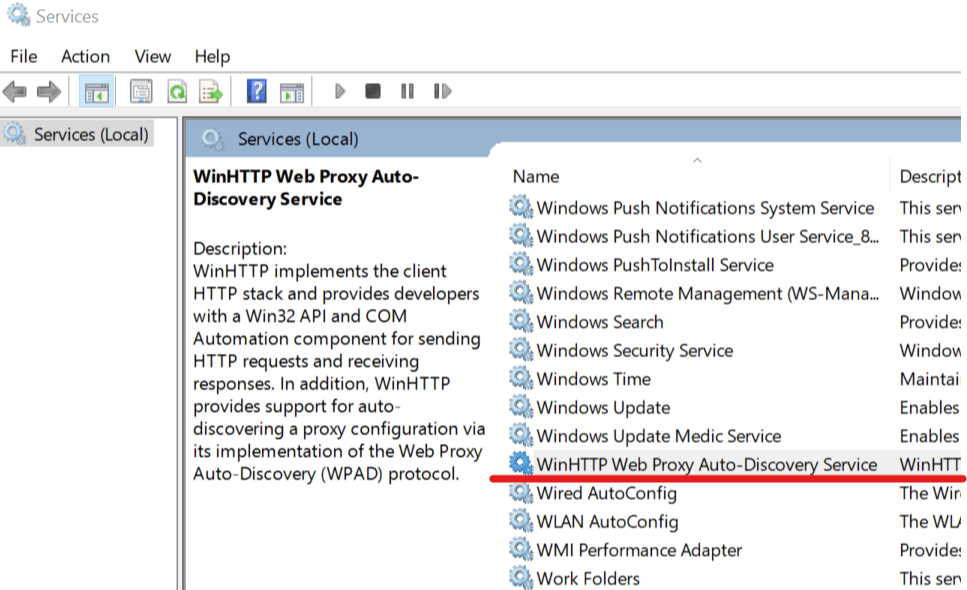
Task: Click the Stop Service square button
Action: tap(372, 91)
